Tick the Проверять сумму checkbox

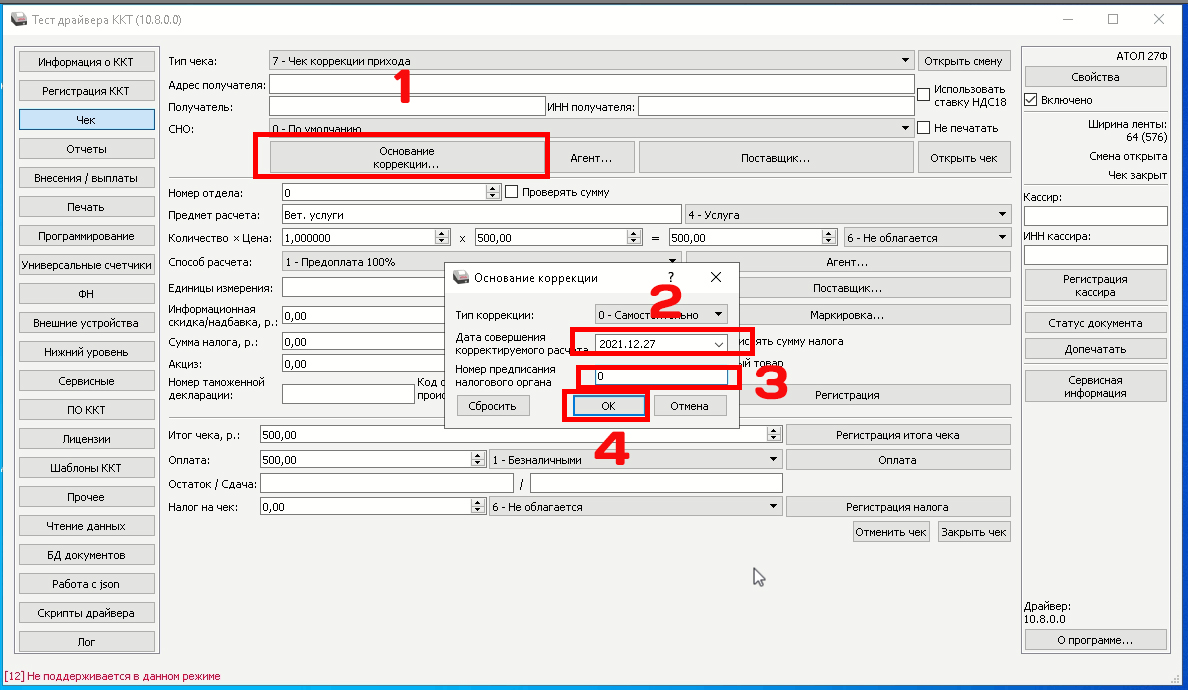[x=511, y=192]
